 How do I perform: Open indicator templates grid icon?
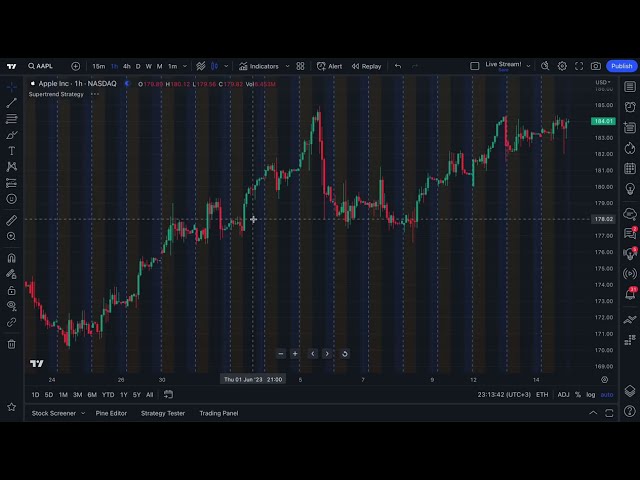click(x=300, y=66)
